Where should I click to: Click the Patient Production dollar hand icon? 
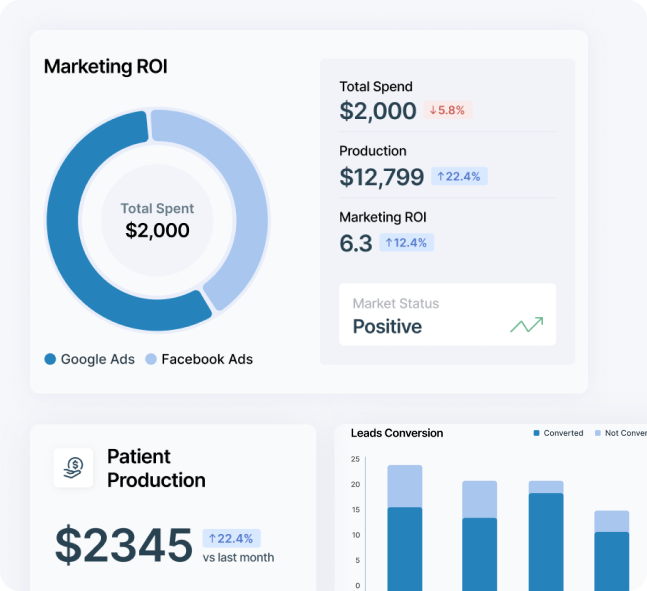click(x=73, y=467)
